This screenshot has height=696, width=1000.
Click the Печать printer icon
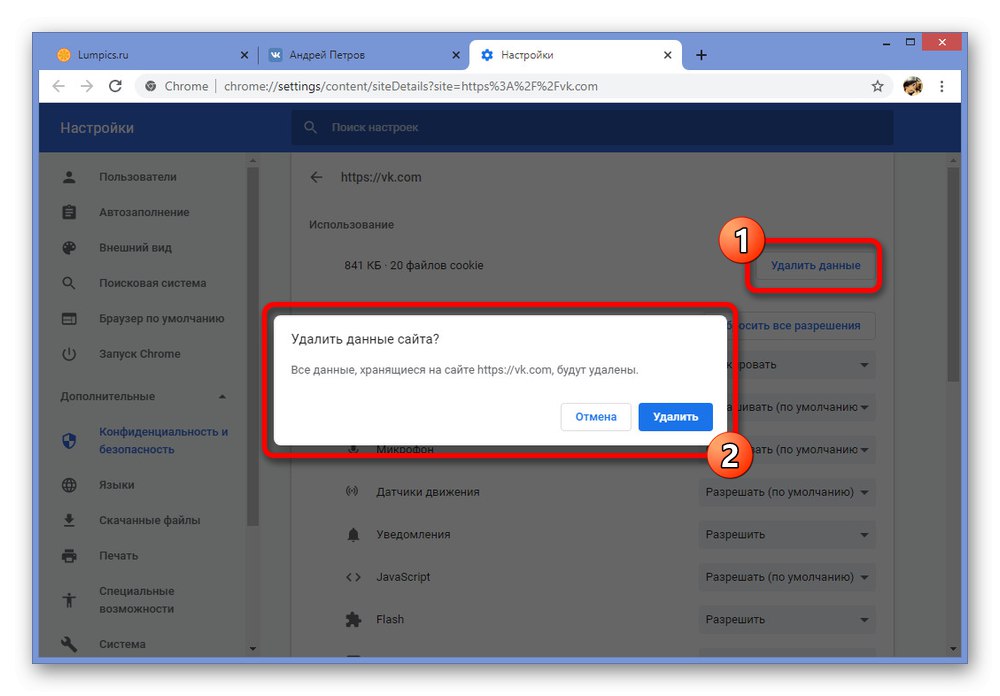69,556
